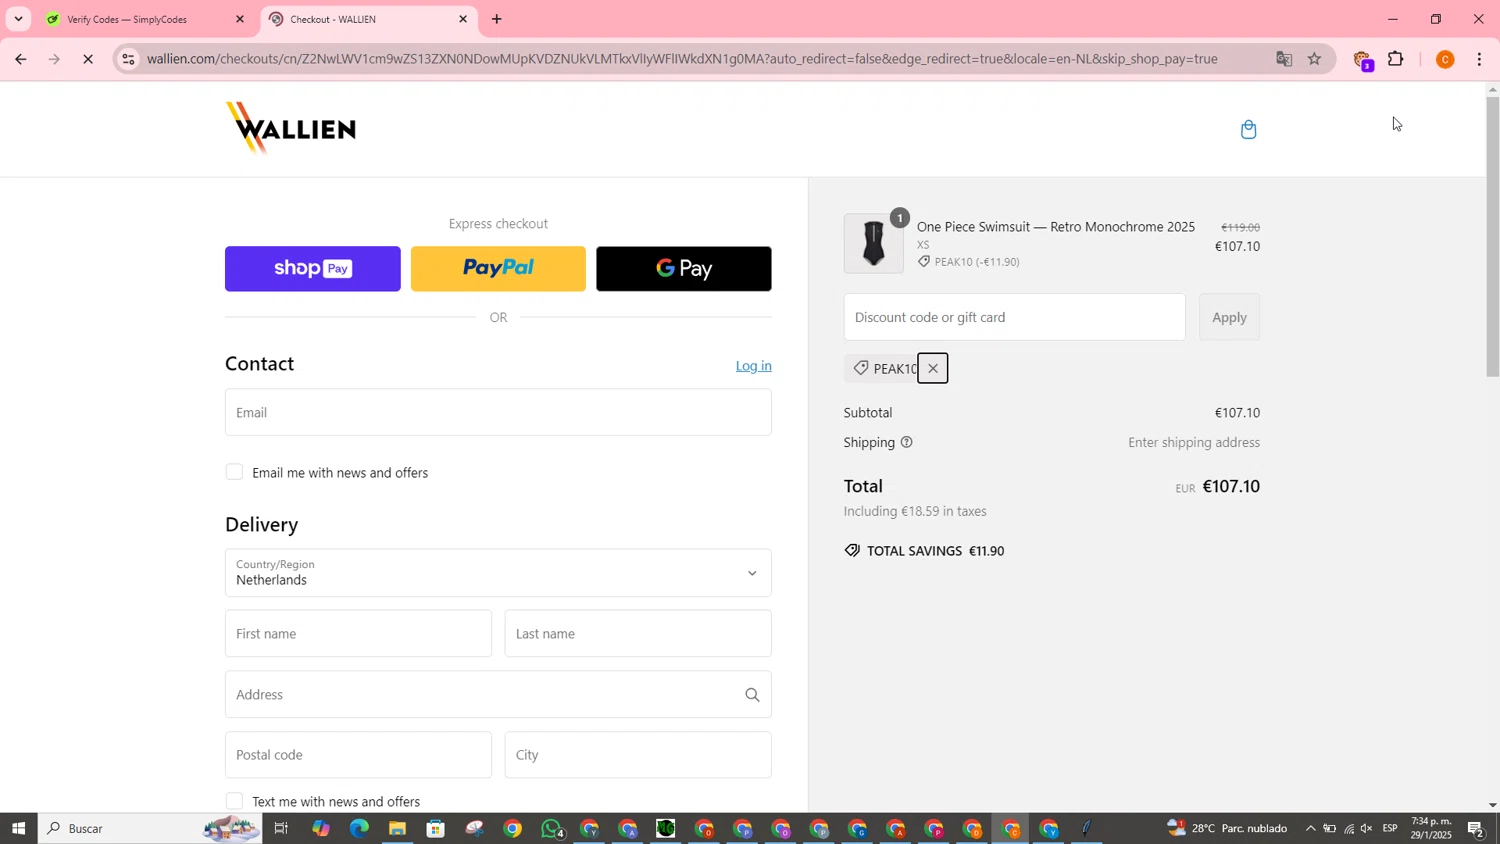Open the Log in link
Viewport: 1500px width, 844px height.
(x=753, y=366)
